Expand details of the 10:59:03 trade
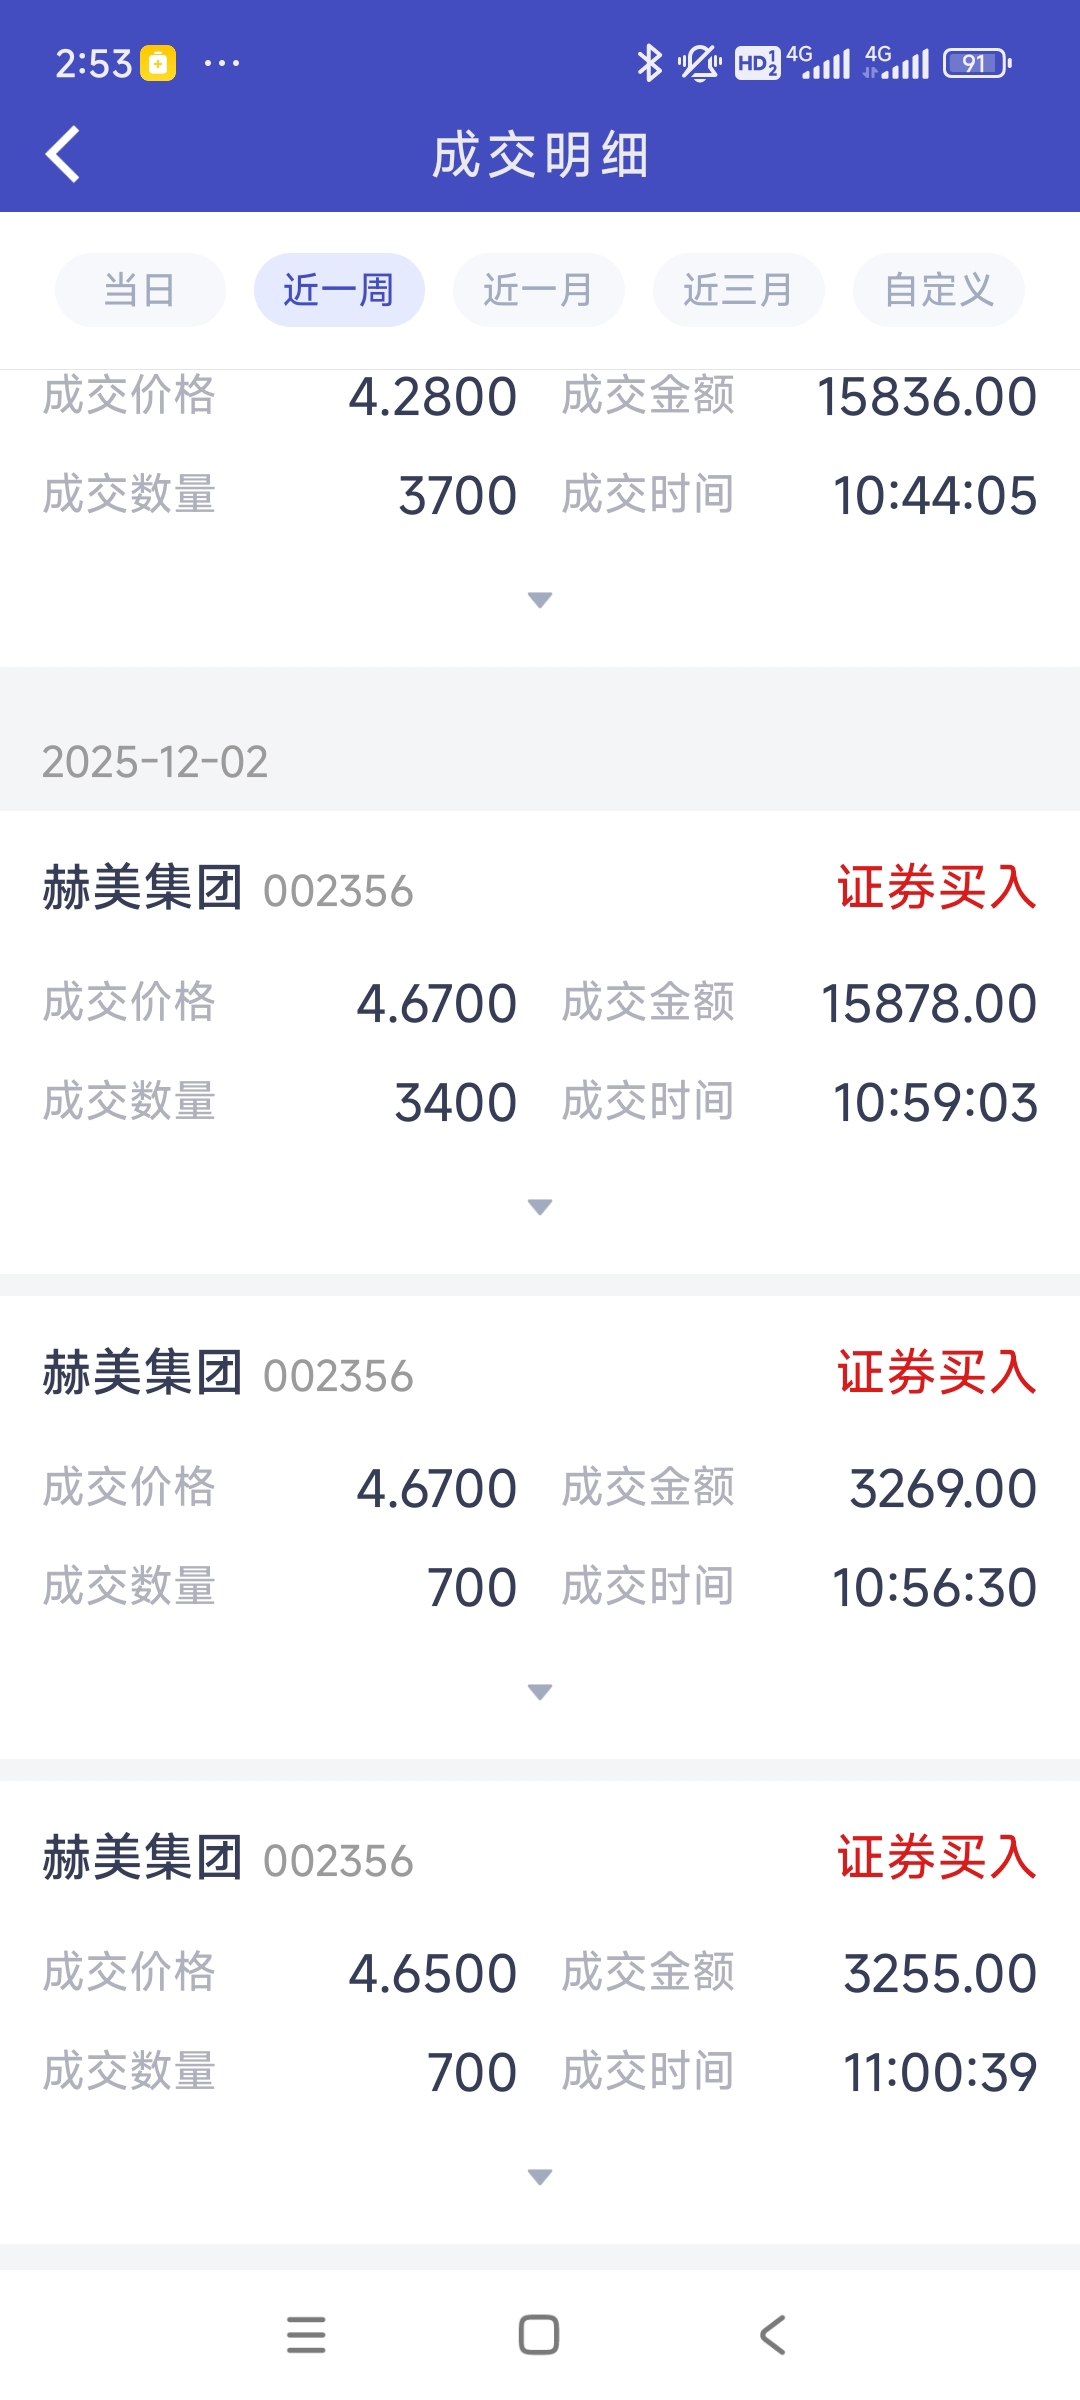 (540, 1207)
